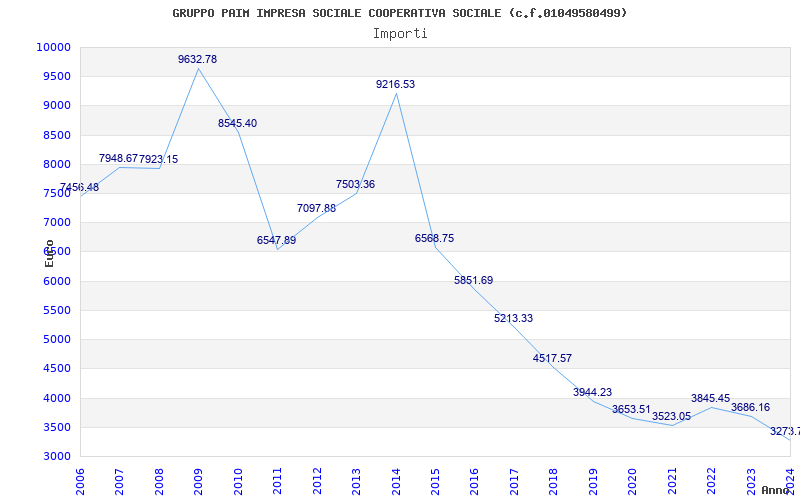Viewport: 800px width, 500px height.
Task: Click the 3686.16 data label
Action: tap(751, 407)
